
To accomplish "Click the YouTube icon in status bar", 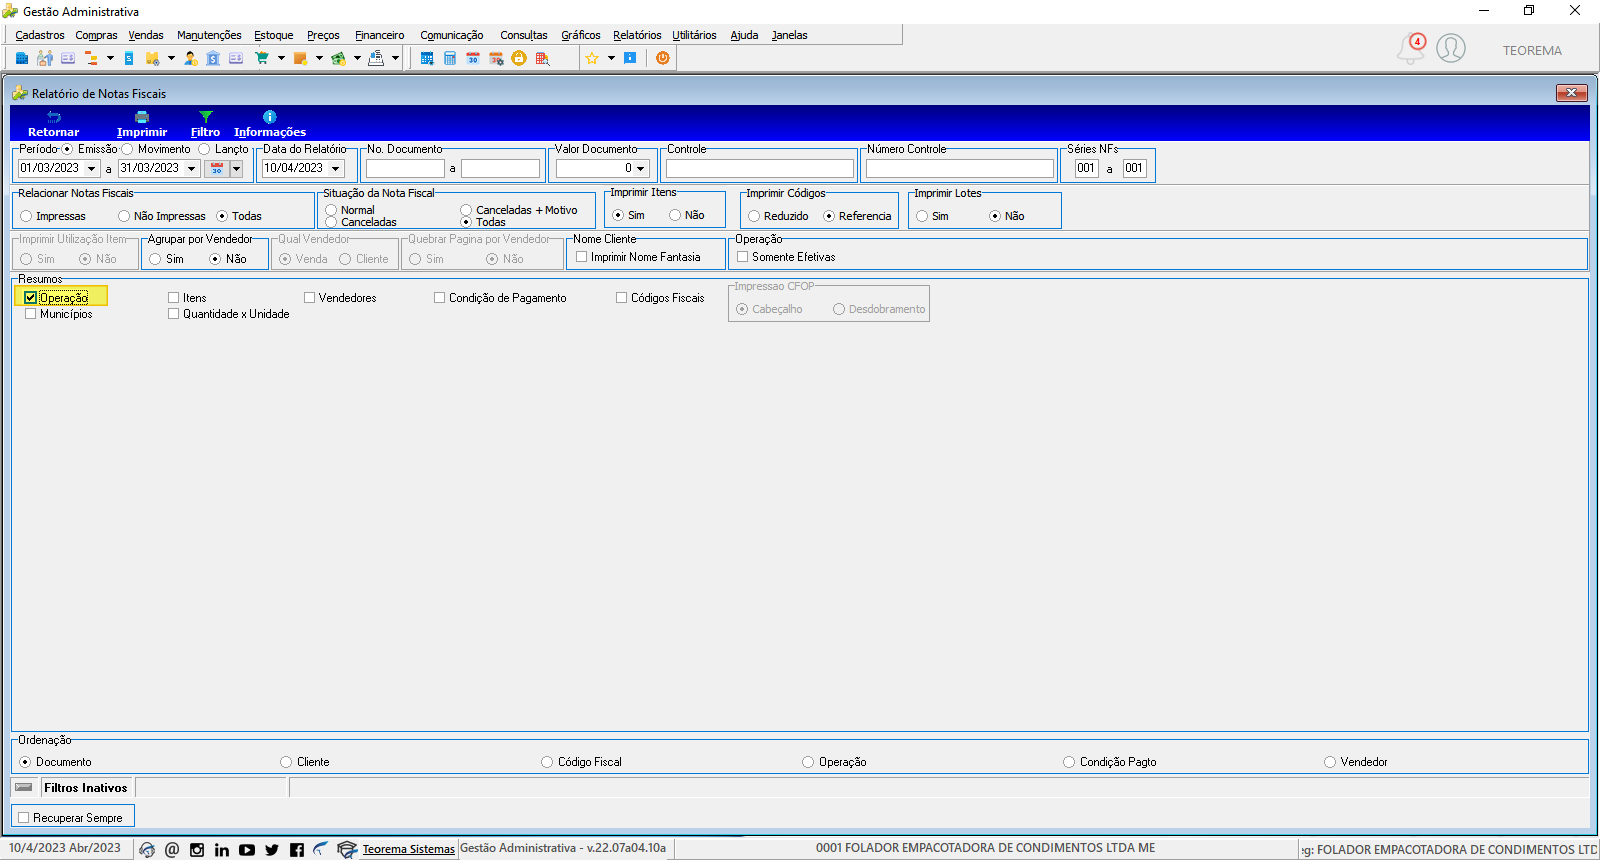I will [247, 850].
